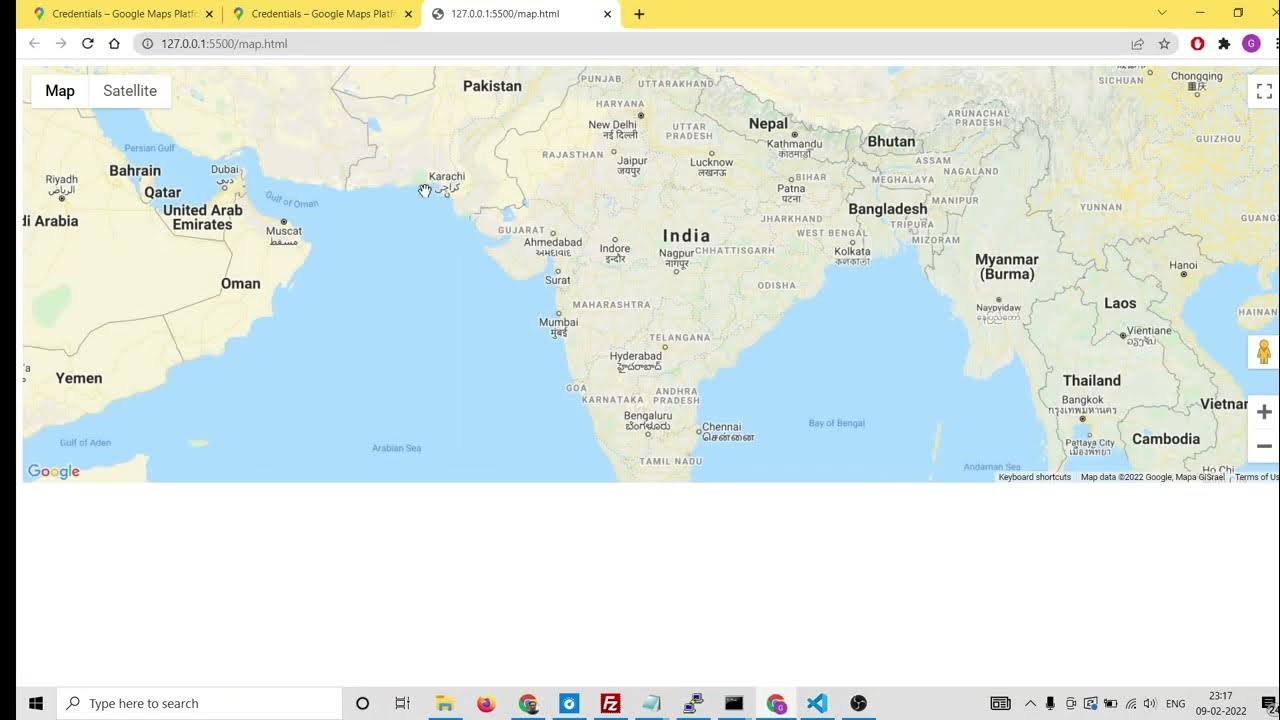Open a new browser tab
Viewport: 1280px width, 720px height.
coord(639,14)
